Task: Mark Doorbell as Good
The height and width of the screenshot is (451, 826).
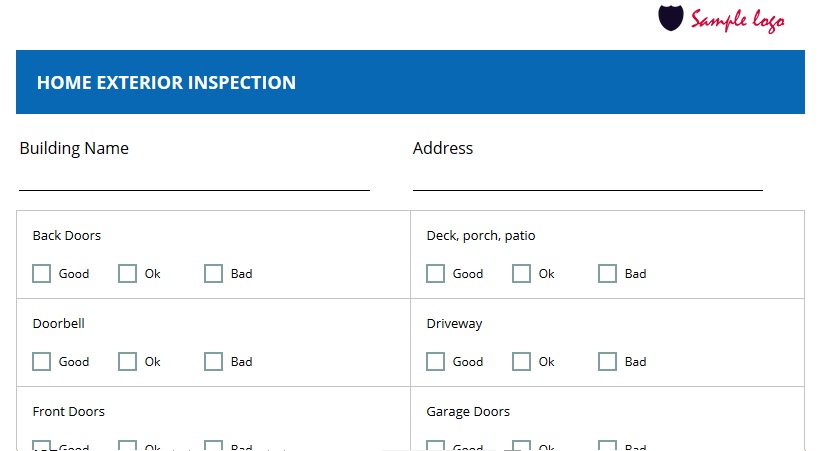Action: click(42, 361)
